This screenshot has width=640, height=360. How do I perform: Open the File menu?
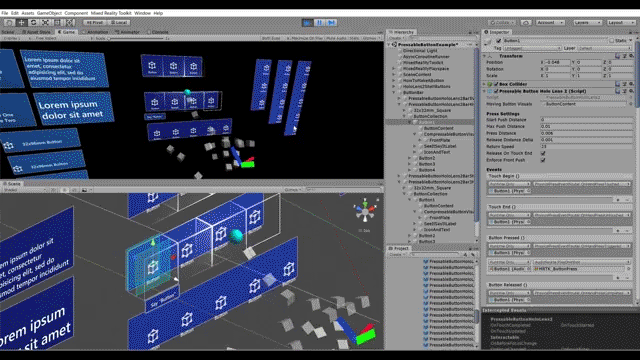coord(4,13)
